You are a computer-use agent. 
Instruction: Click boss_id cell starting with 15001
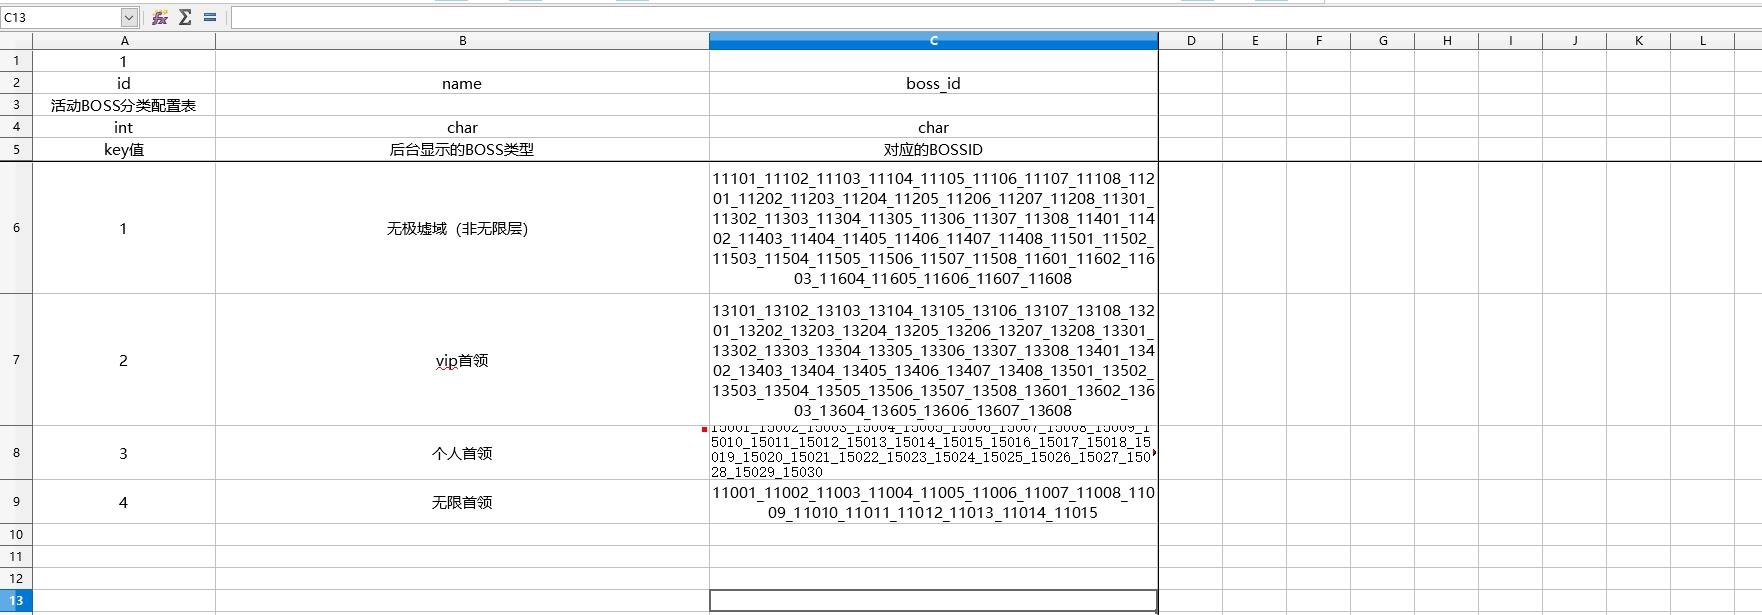(x=934, y=453)
